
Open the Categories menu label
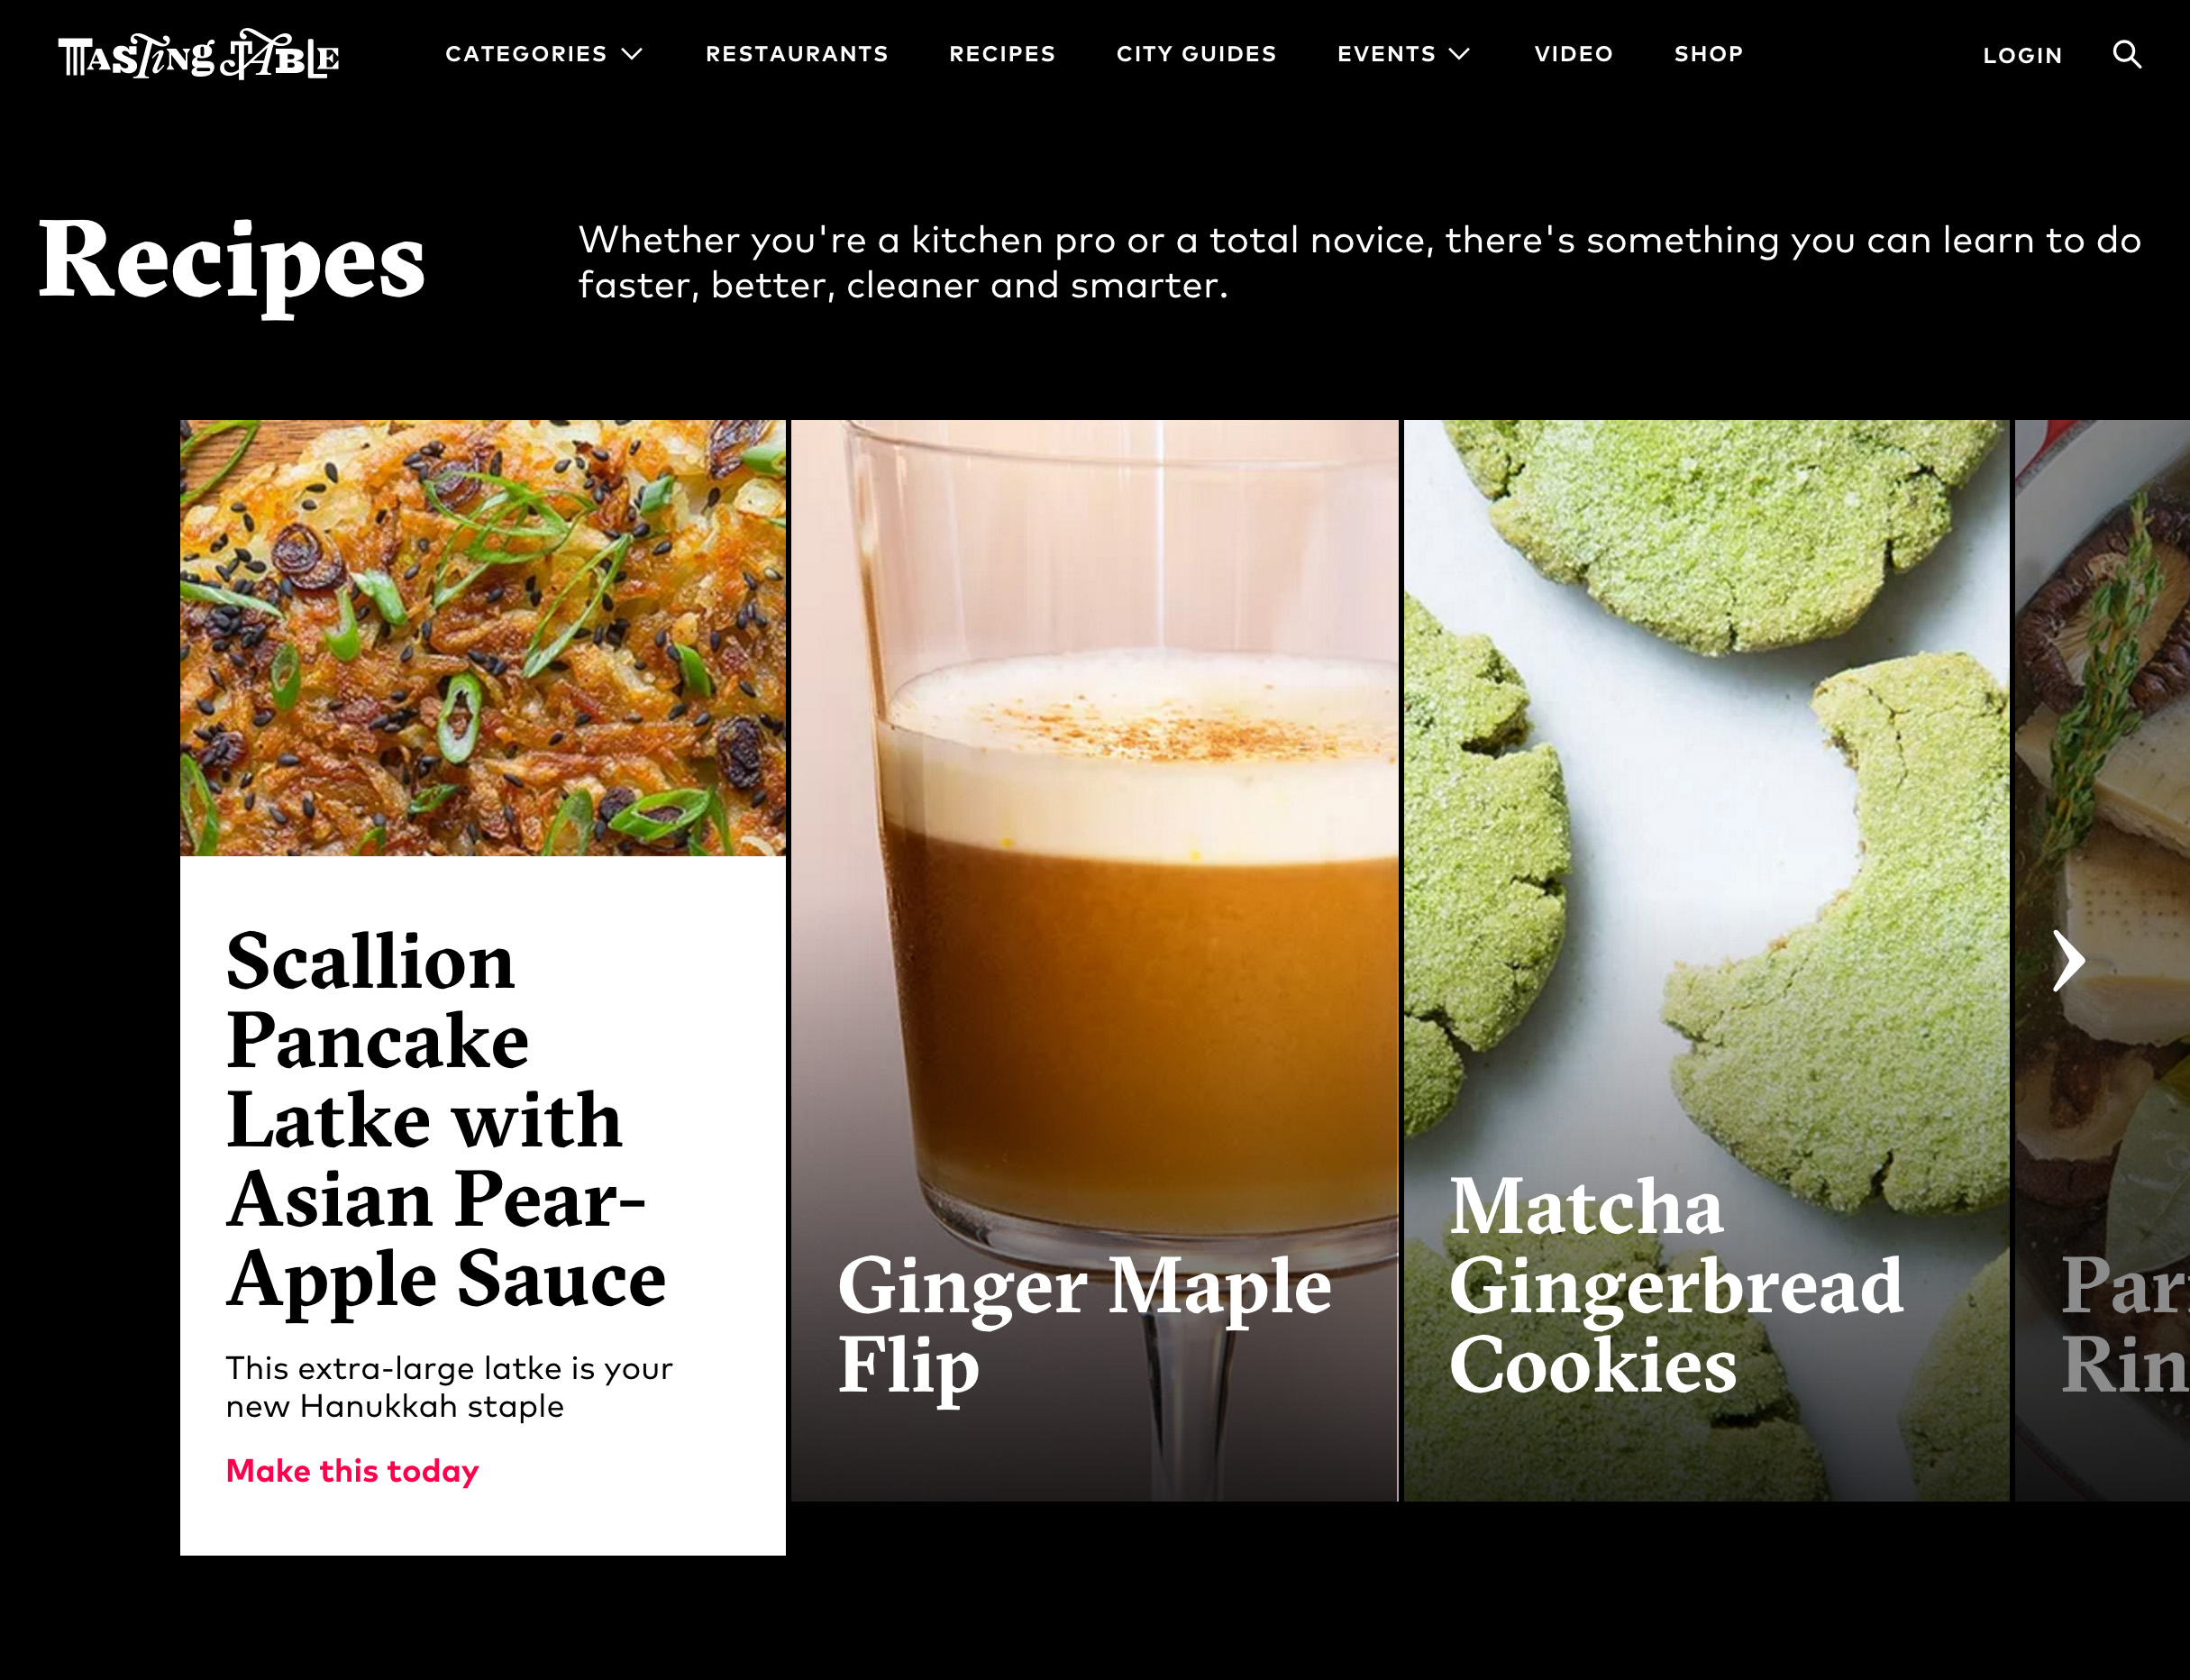[526, 54]
